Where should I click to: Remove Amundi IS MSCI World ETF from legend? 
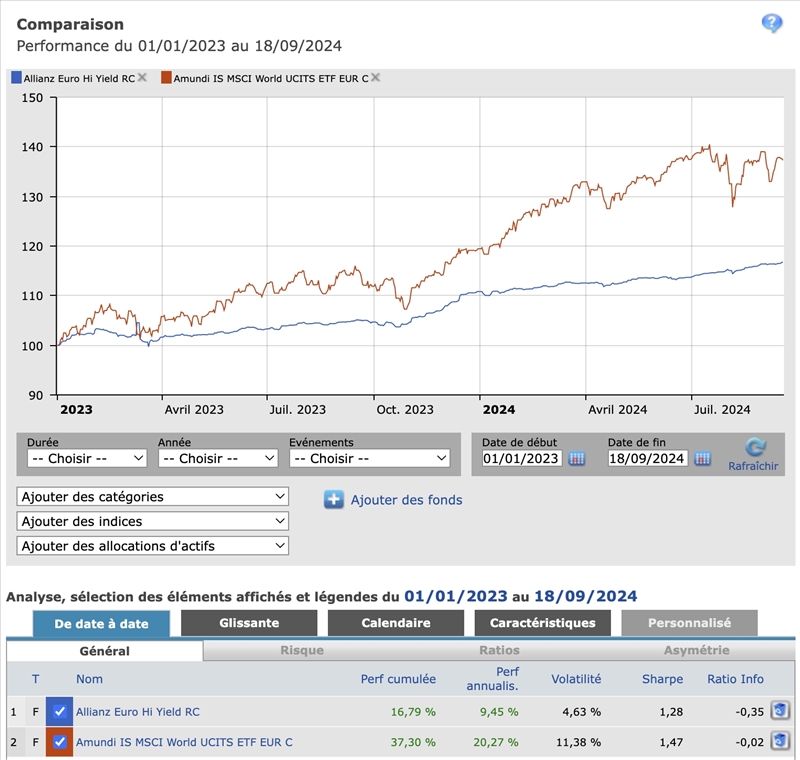pos(376,77)
